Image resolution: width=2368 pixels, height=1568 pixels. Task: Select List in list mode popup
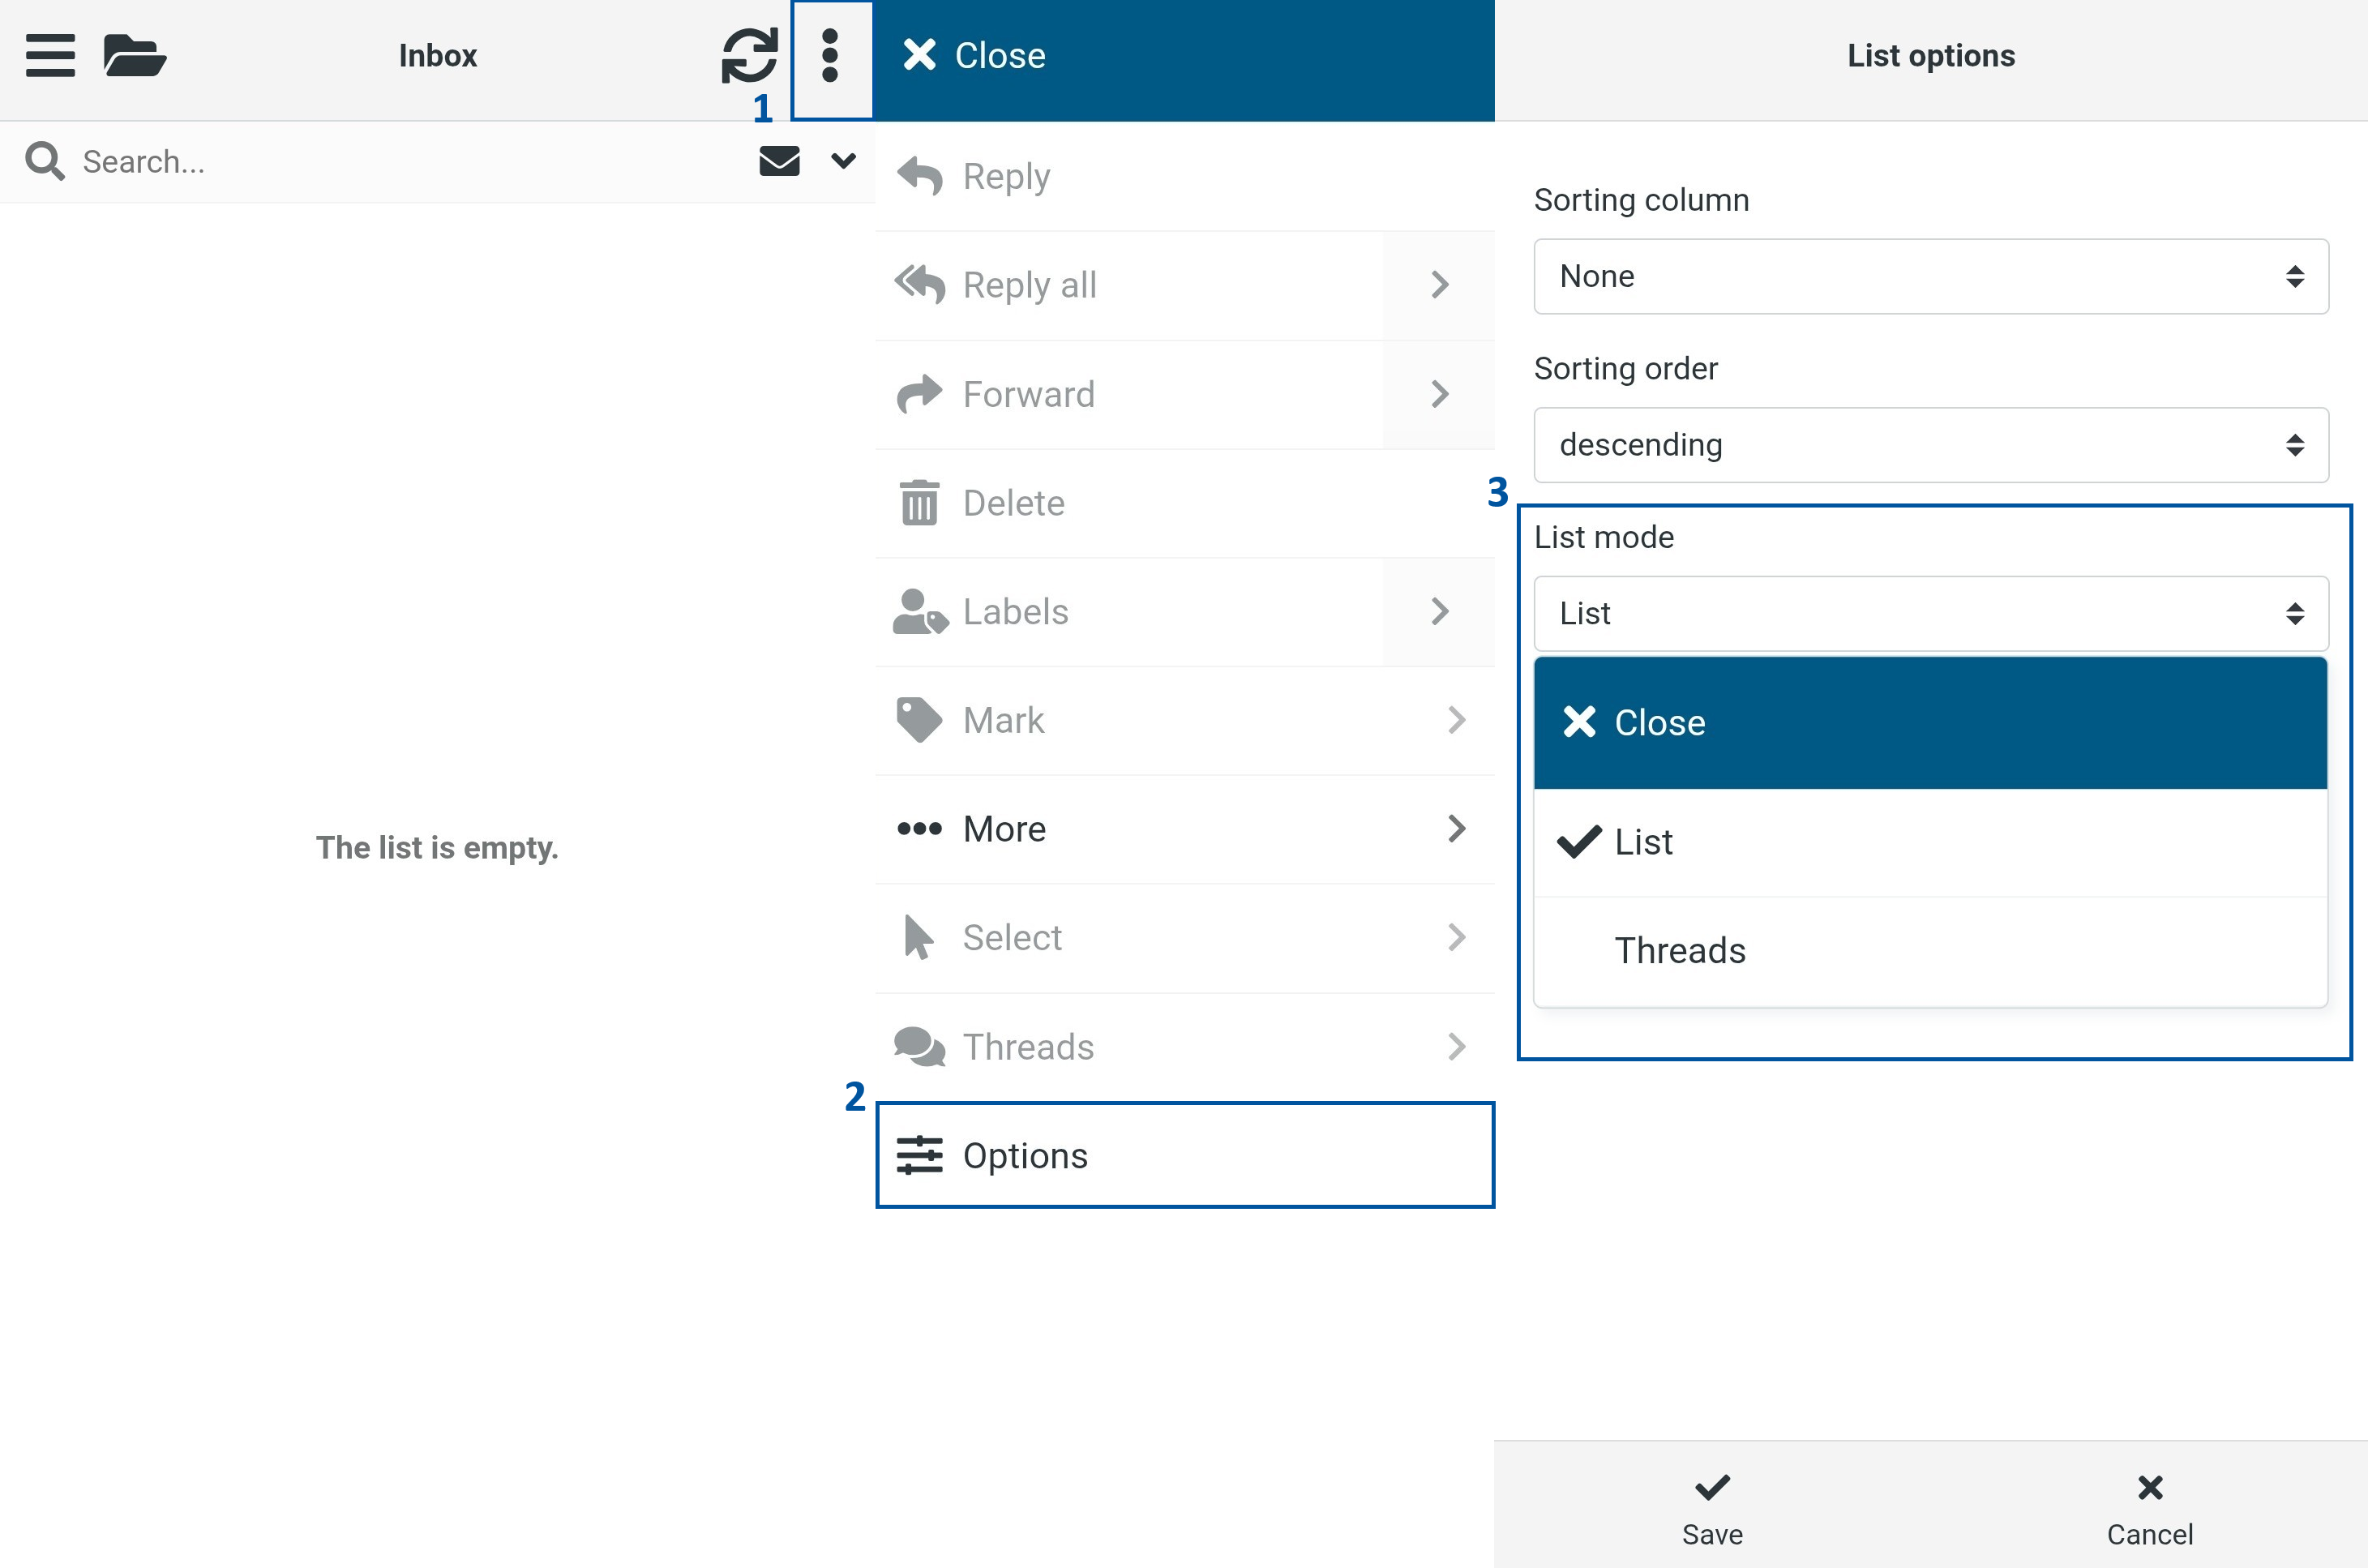1930,842
